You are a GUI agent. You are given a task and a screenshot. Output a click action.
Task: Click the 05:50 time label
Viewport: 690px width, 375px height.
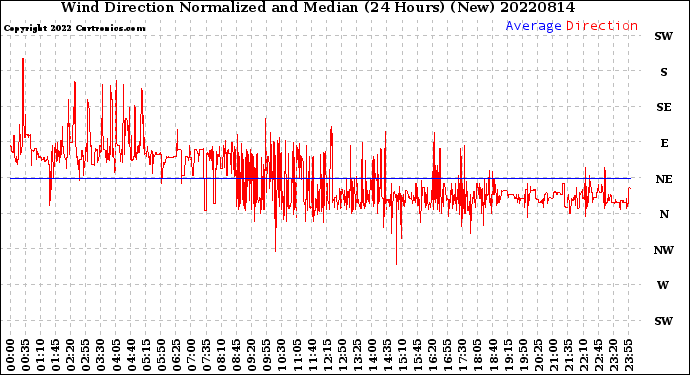pyautogui.click(x=161, y=355)
